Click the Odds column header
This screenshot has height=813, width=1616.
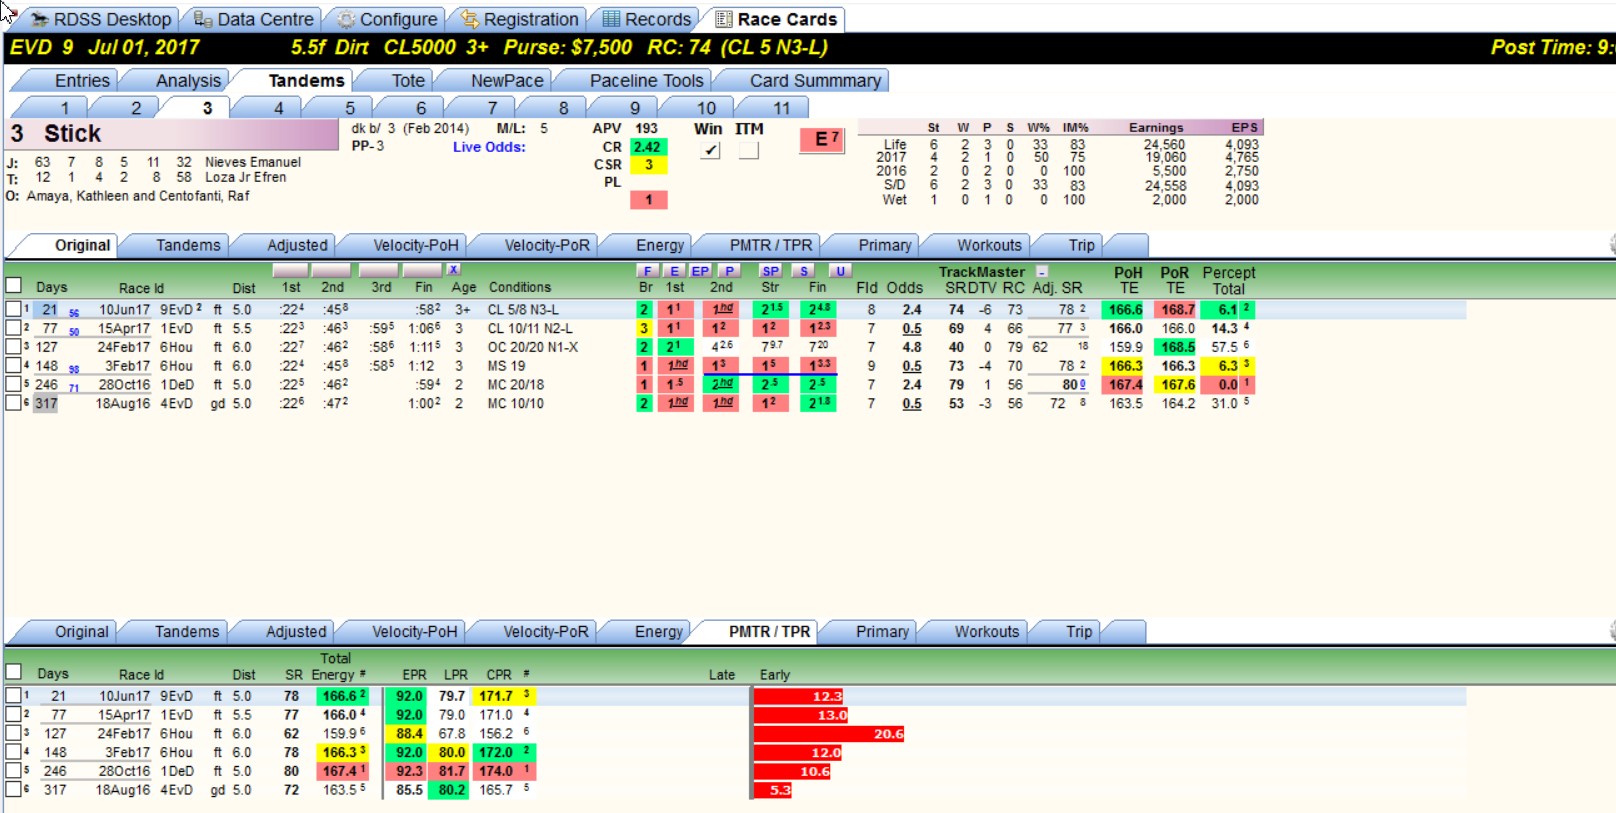904,287
